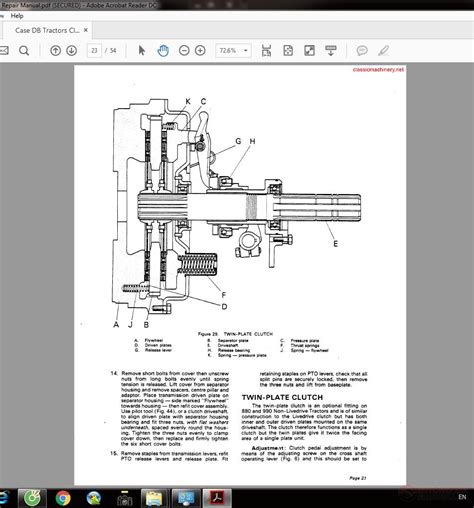
Task: Click the 'Adjustment:' bold paragraph label
Action: click(269, 448)
